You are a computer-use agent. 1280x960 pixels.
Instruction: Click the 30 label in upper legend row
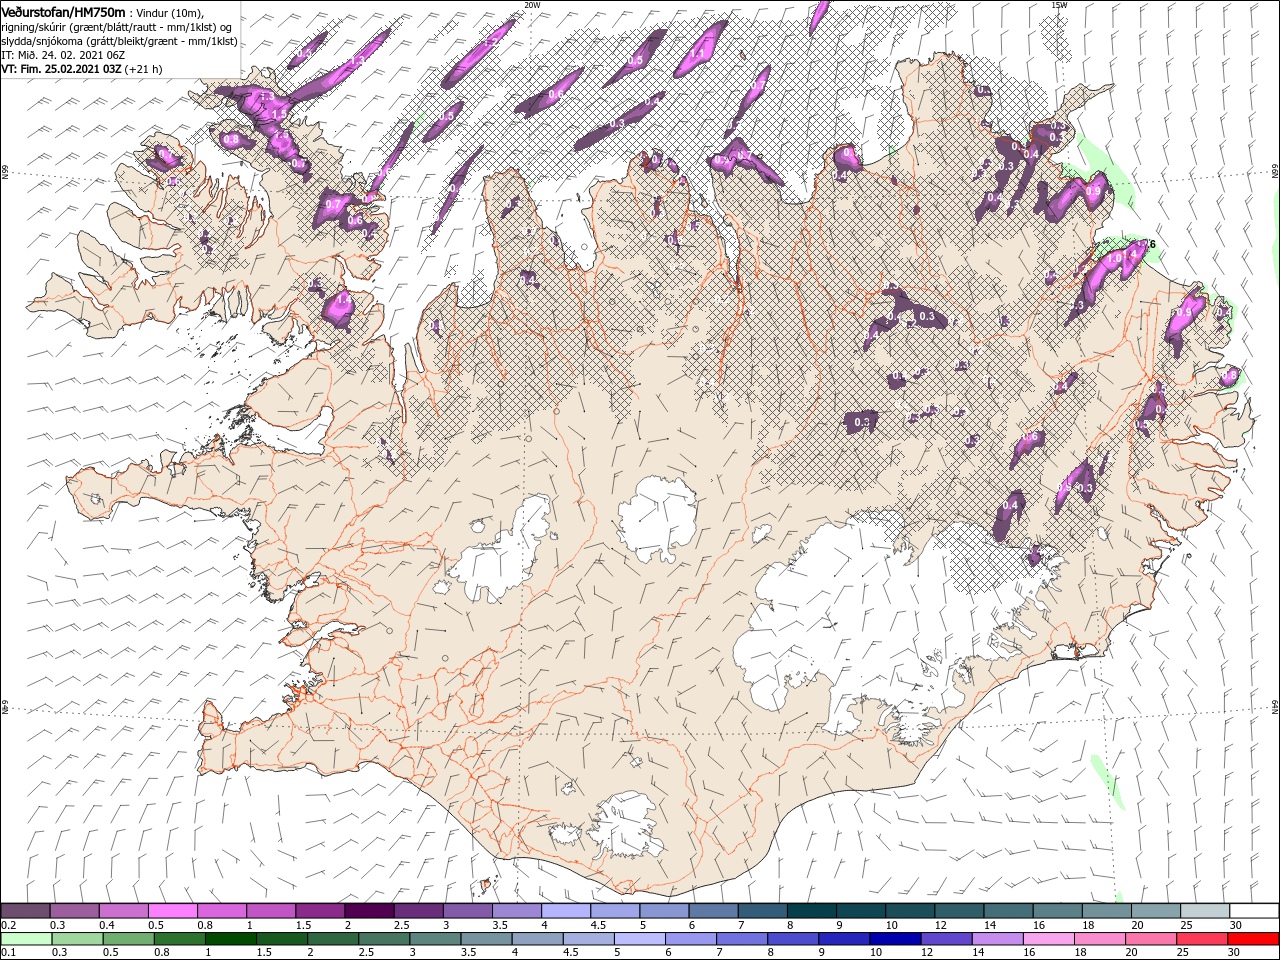tap(1234, 925)
